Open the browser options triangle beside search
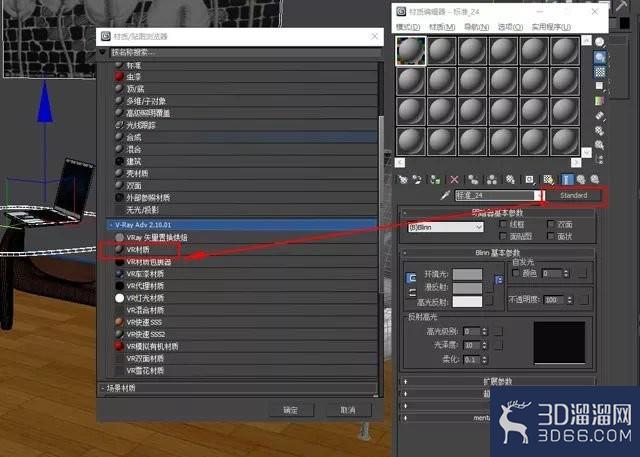 pos(102,52)
